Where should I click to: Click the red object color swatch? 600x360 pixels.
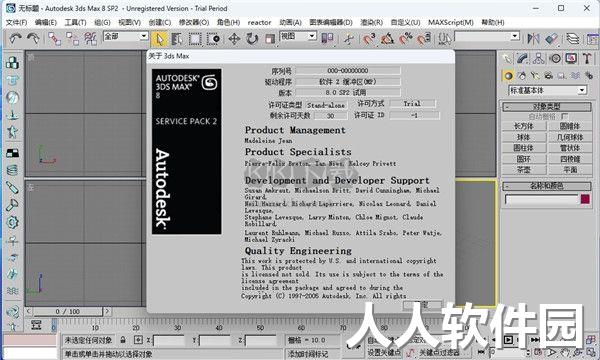[585, 199]
